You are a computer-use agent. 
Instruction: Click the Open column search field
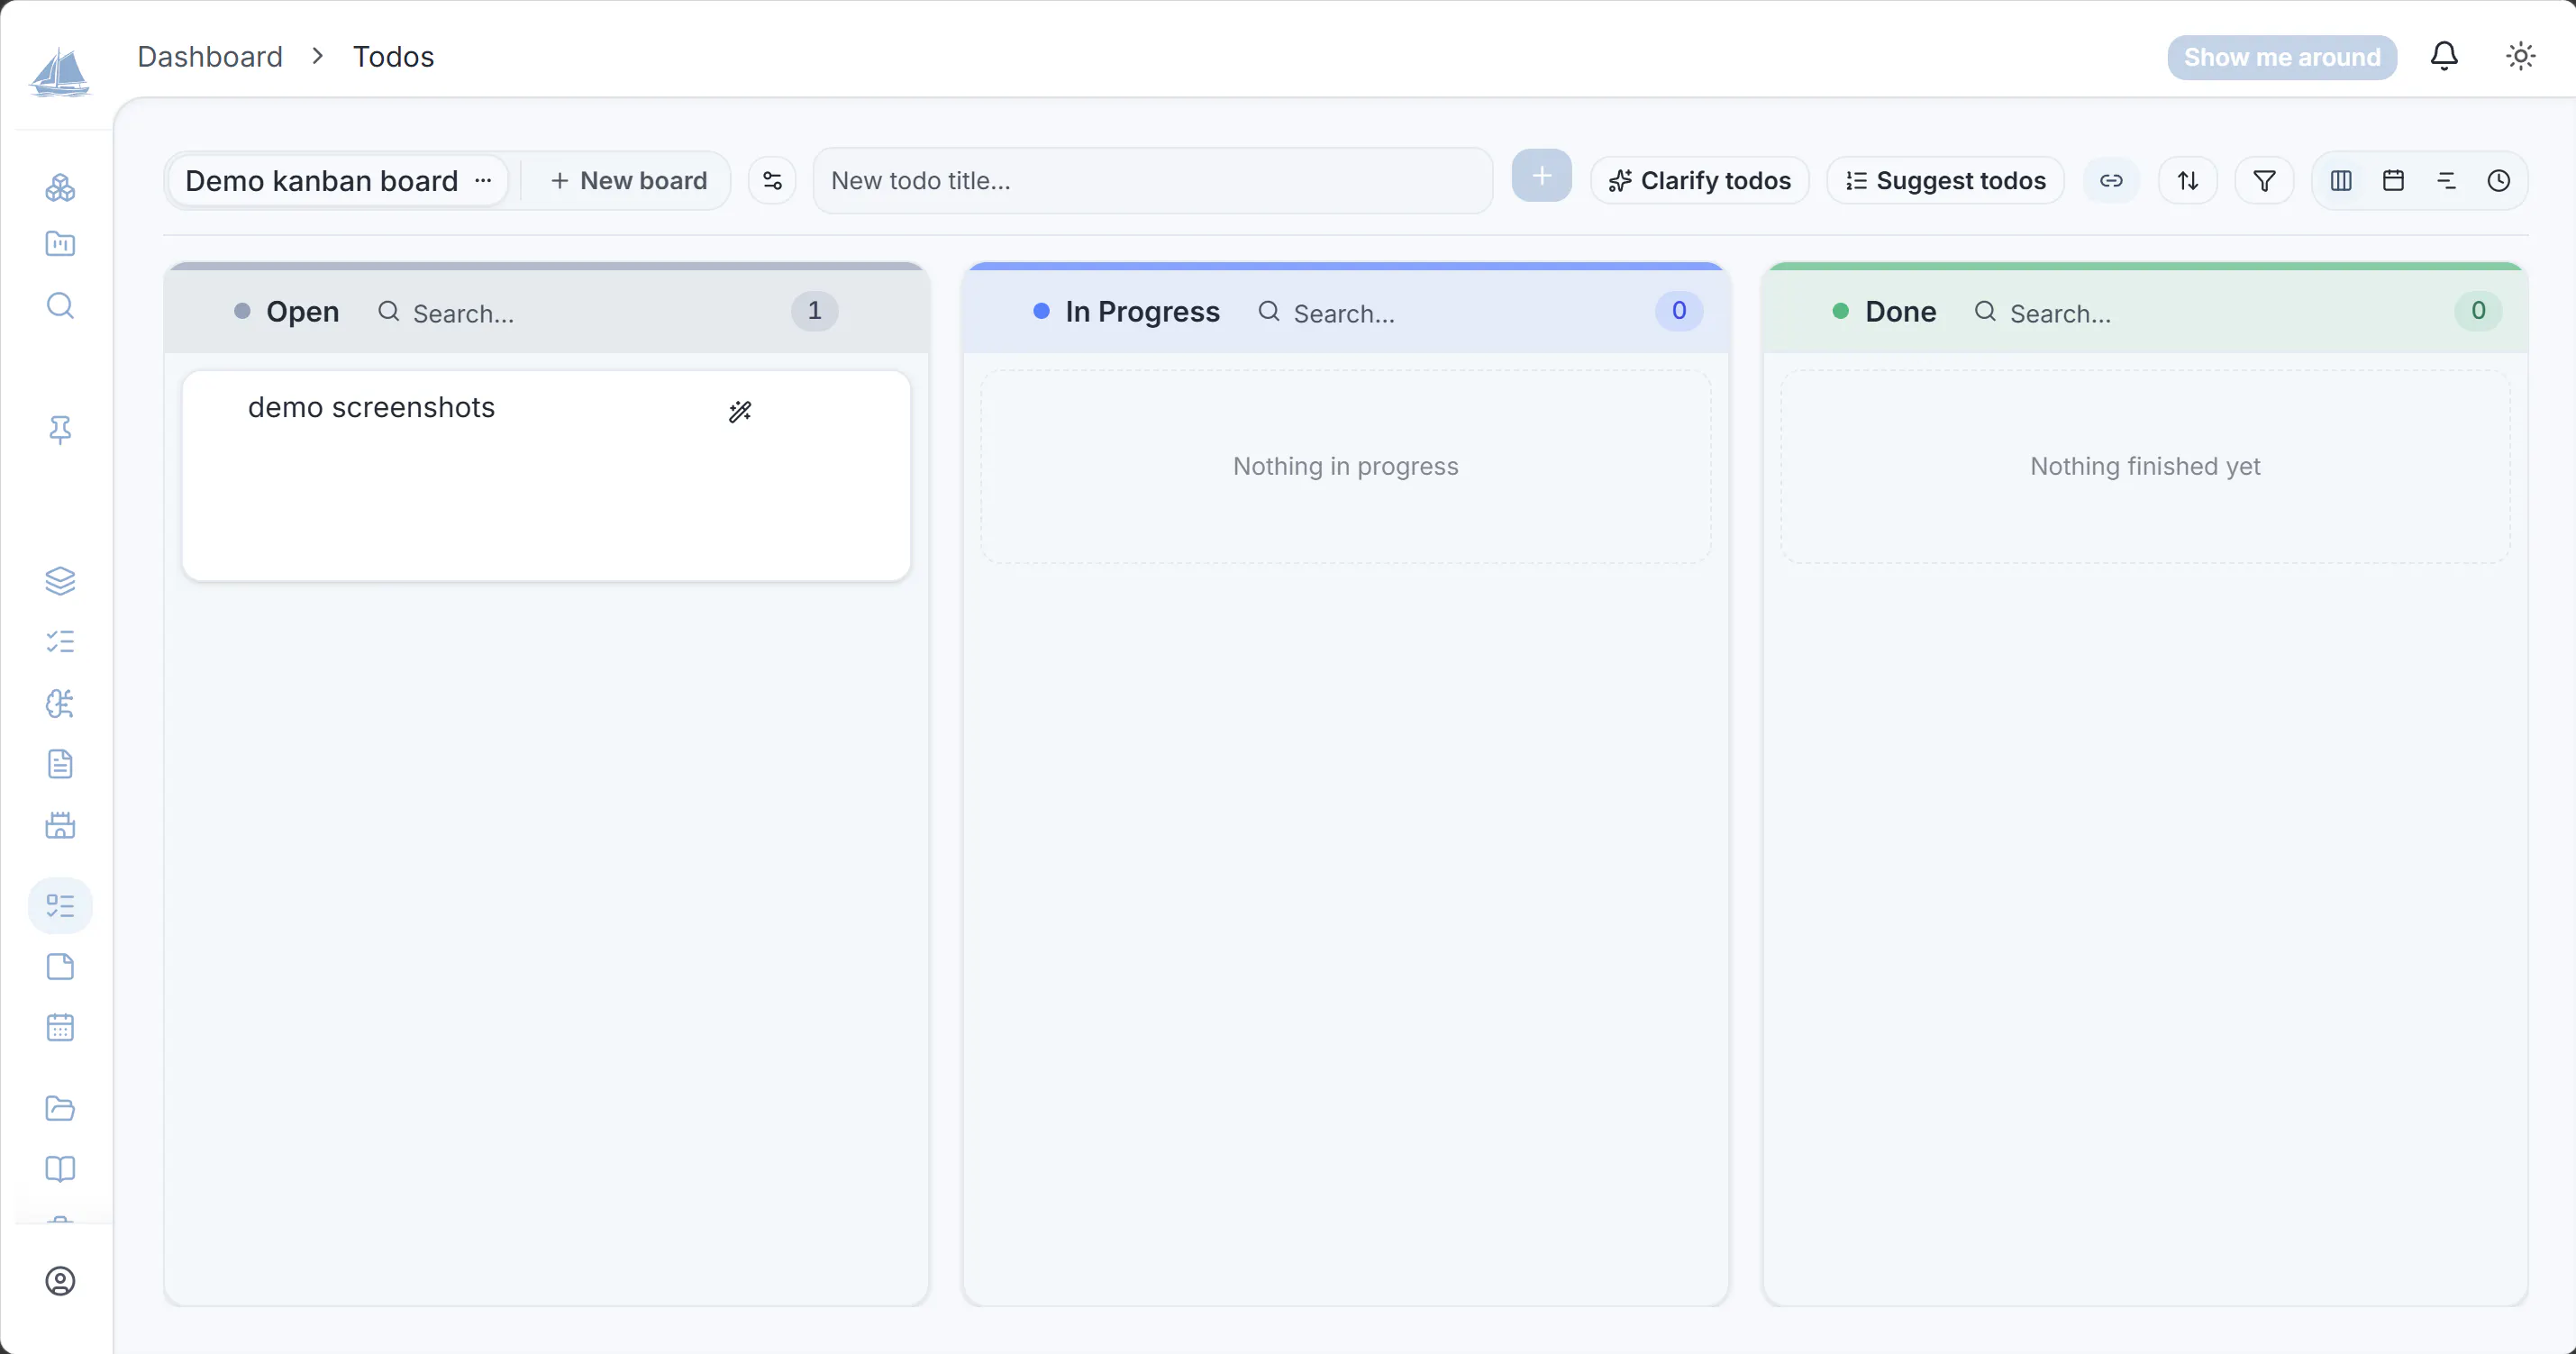pos(575,313)
